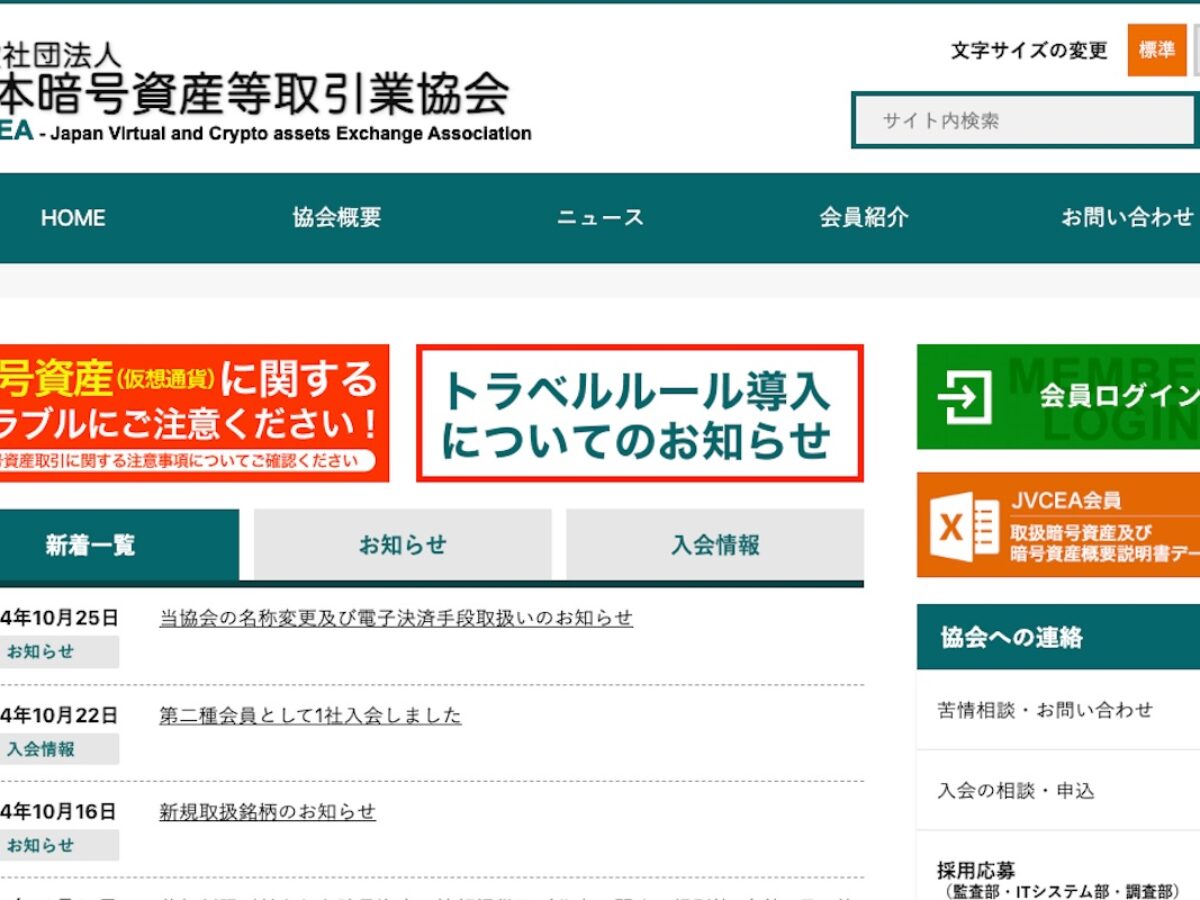Open the 会員紹介 navigation item
The height and width of the screenshot is (900, 1200).
(864, 217)
